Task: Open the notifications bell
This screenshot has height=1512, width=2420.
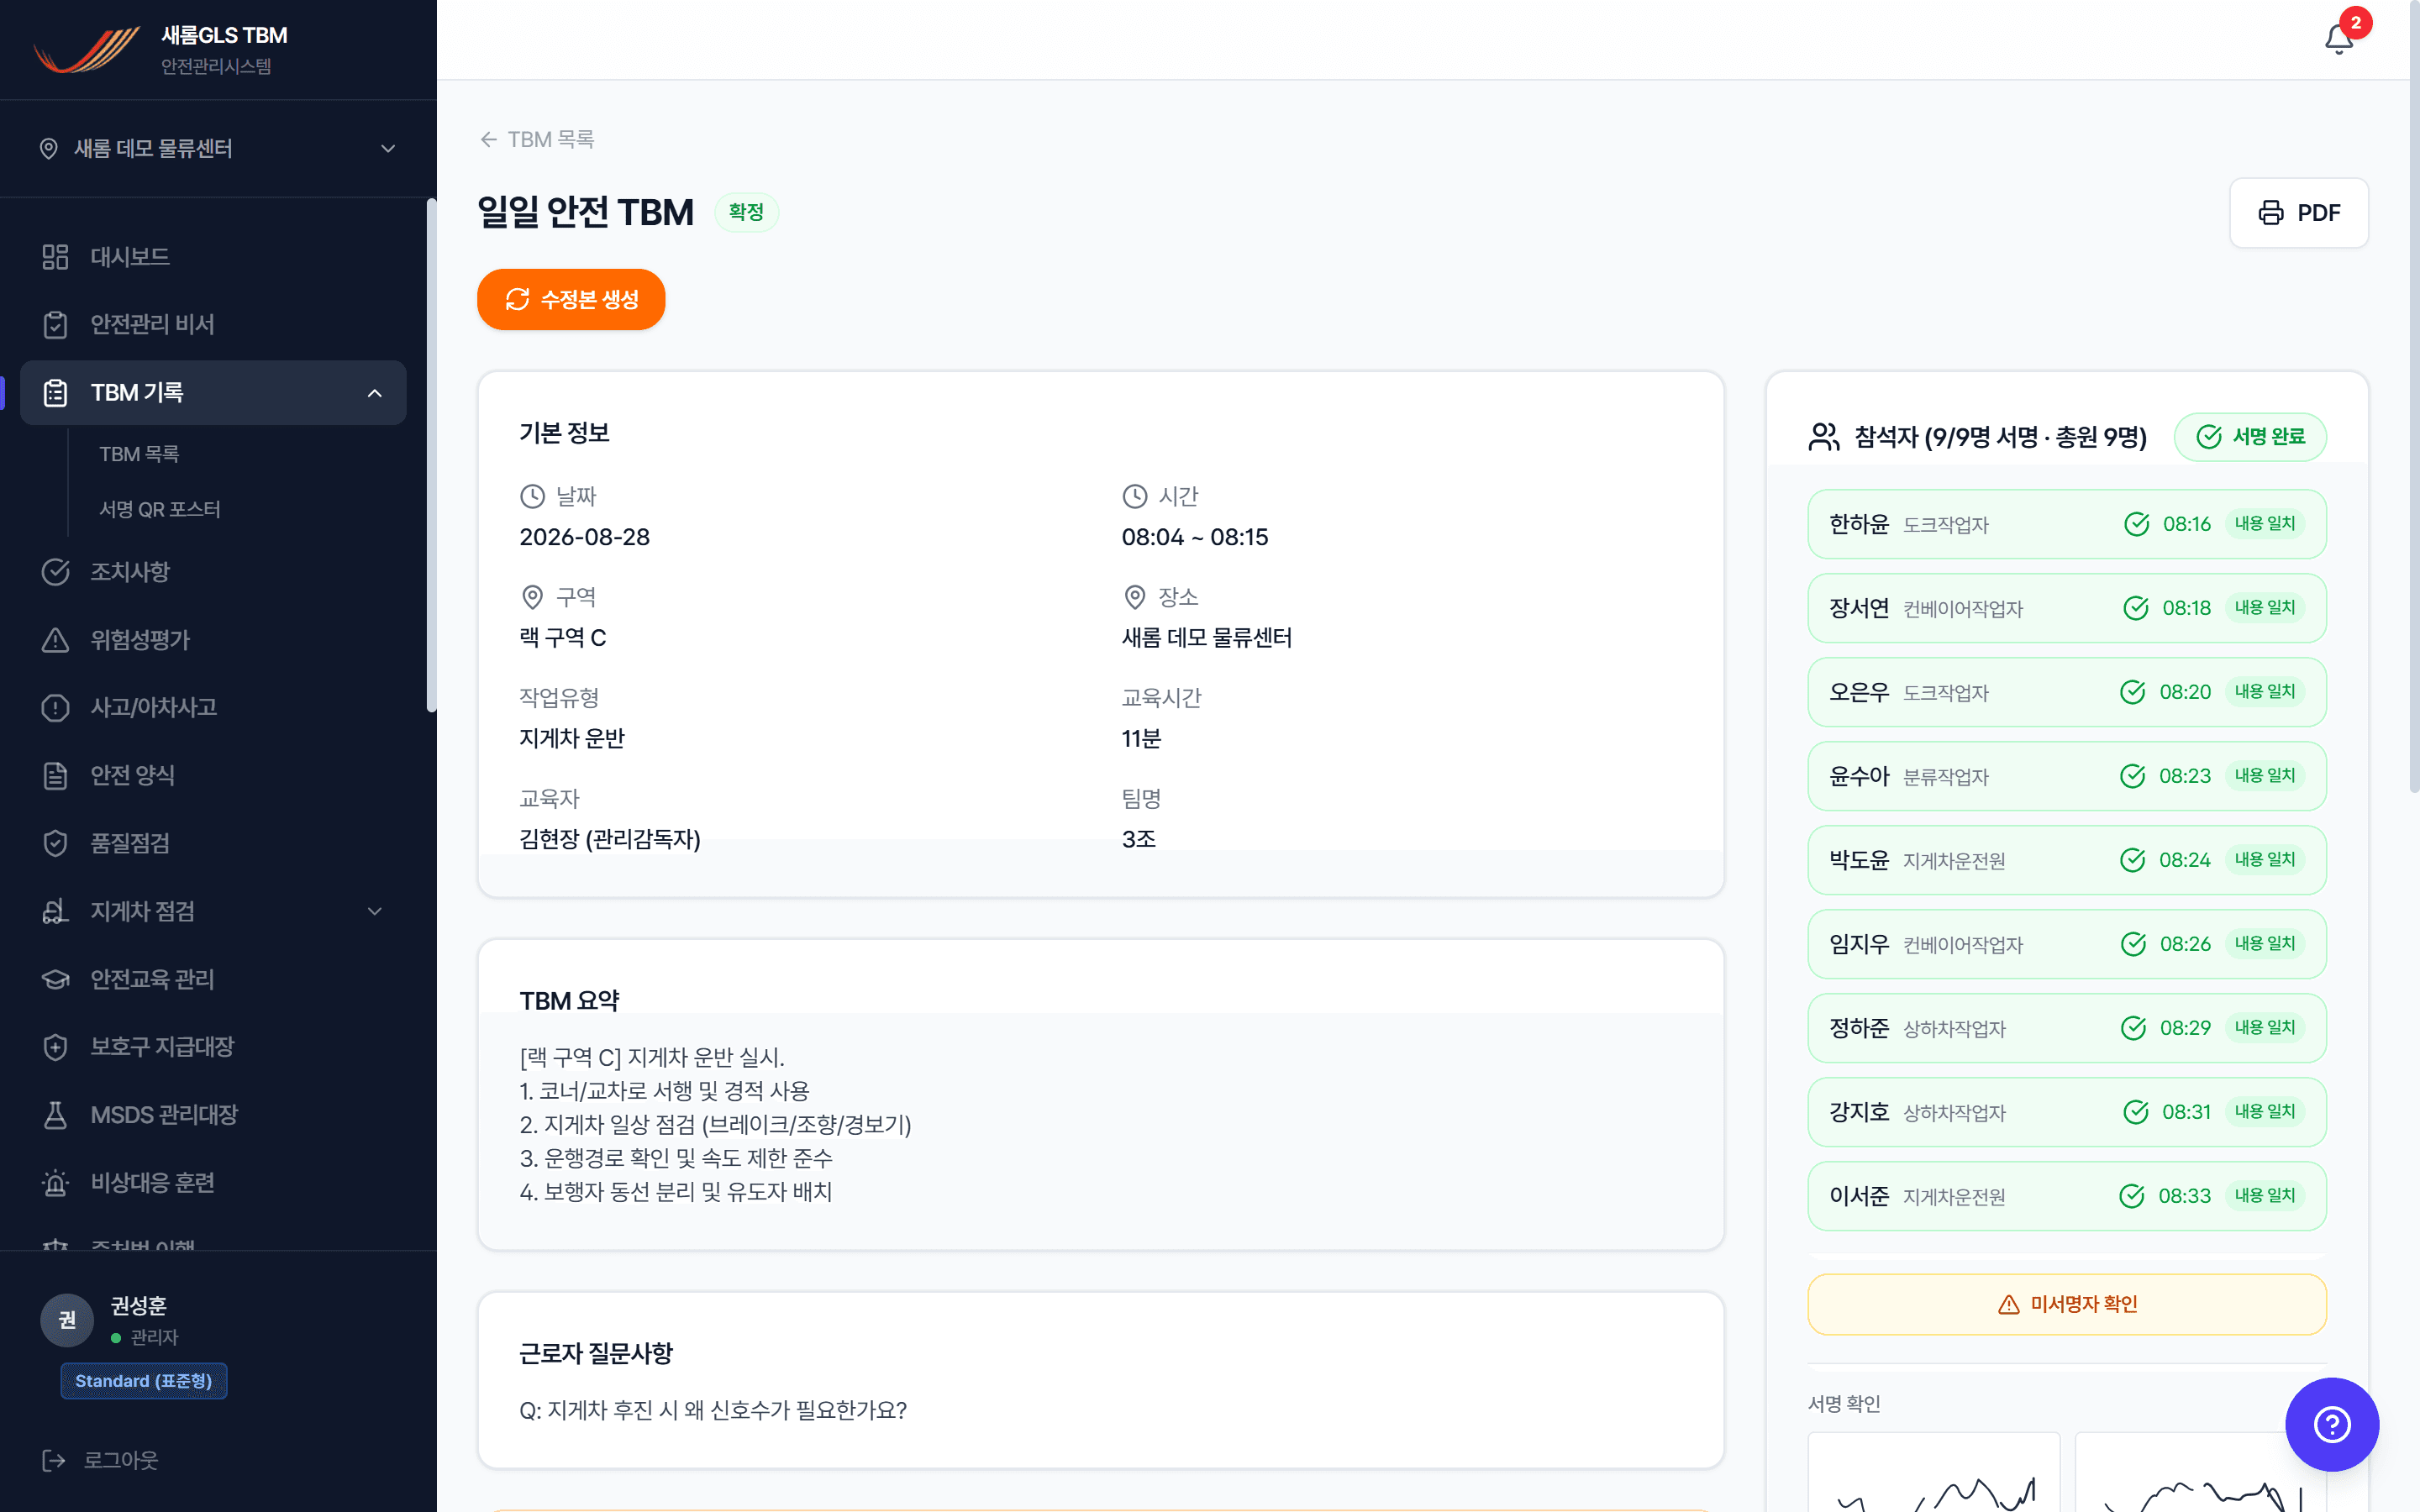Action: [2338, 39]
